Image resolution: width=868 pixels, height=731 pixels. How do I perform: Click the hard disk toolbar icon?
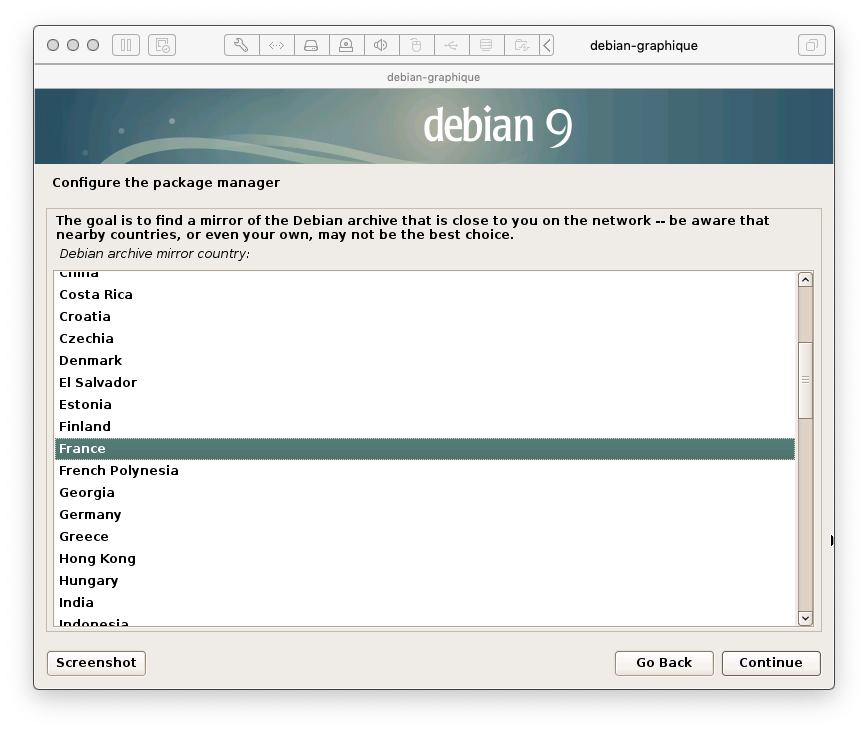tap(311, 45)
